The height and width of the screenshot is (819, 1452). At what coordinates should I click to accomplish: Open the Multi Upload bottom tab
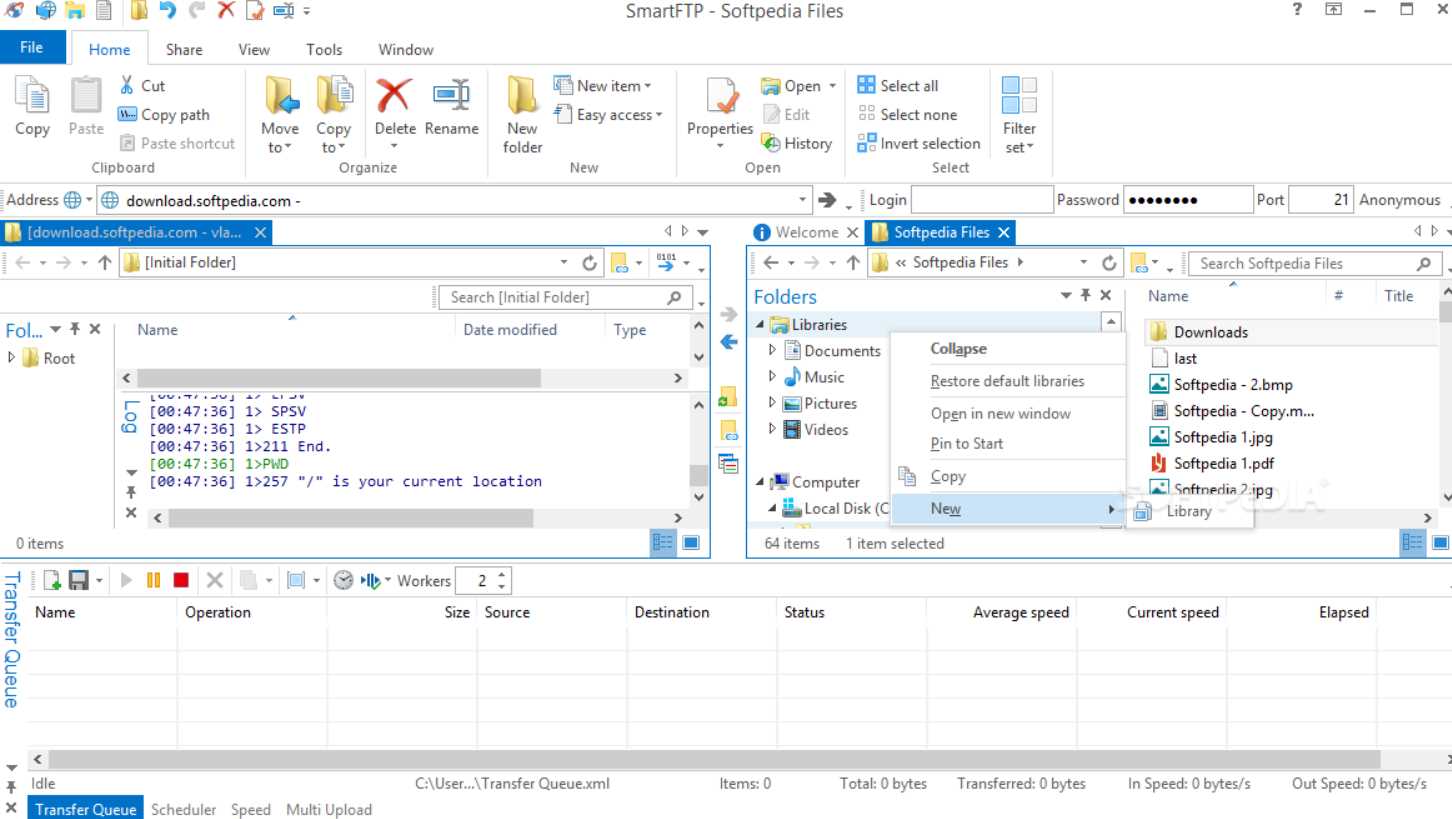coord(328,809)
